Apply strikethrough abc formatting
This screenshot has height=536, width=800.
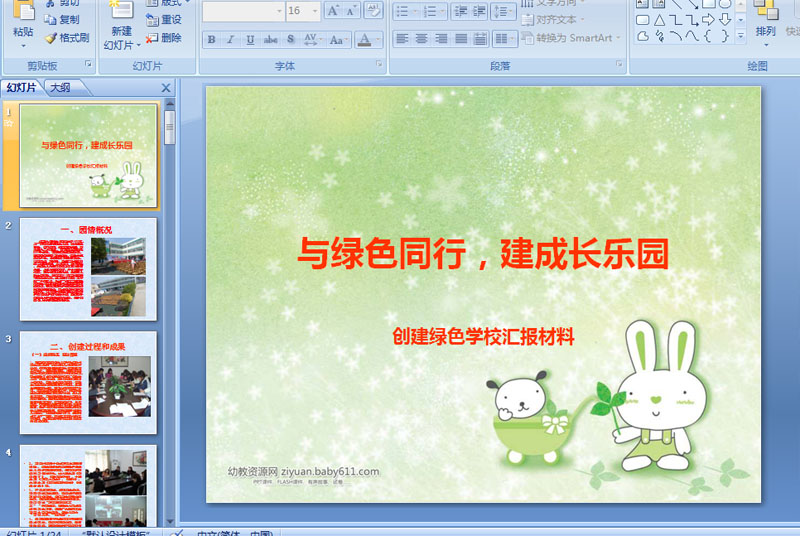click(270, 39)
